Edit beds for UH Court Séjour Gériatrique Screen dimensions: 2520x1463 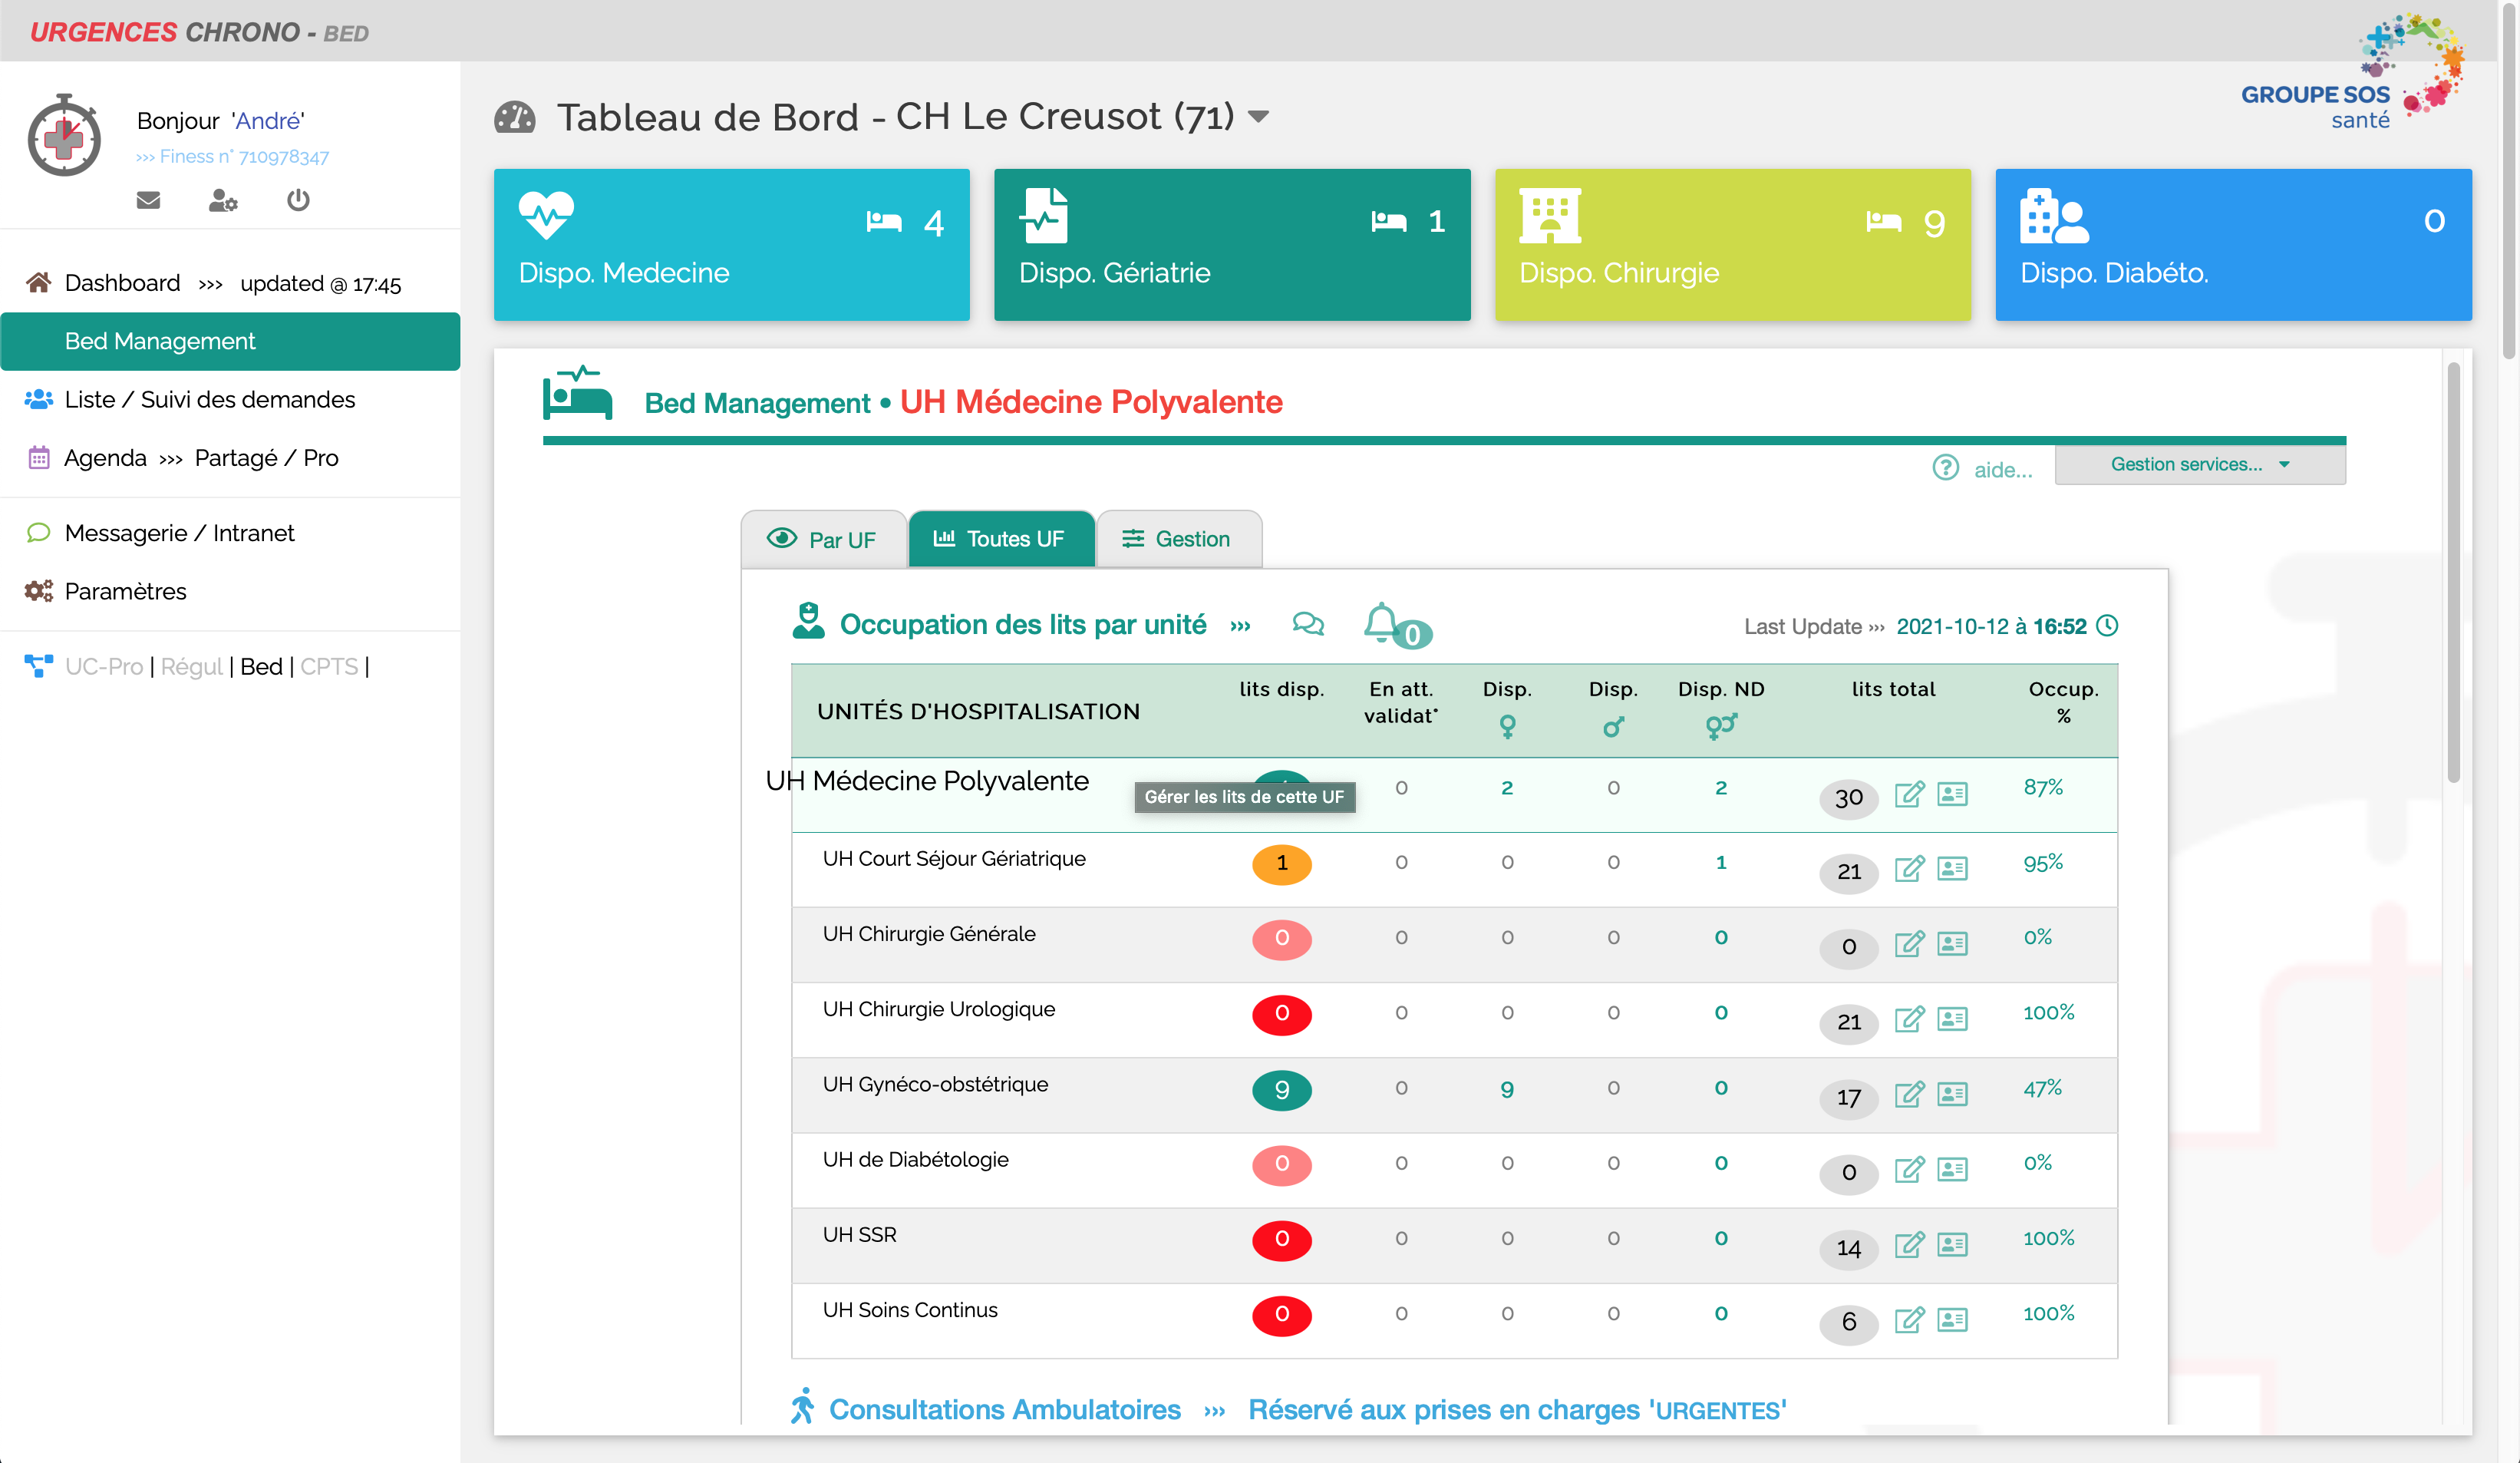click(1909, 868)
